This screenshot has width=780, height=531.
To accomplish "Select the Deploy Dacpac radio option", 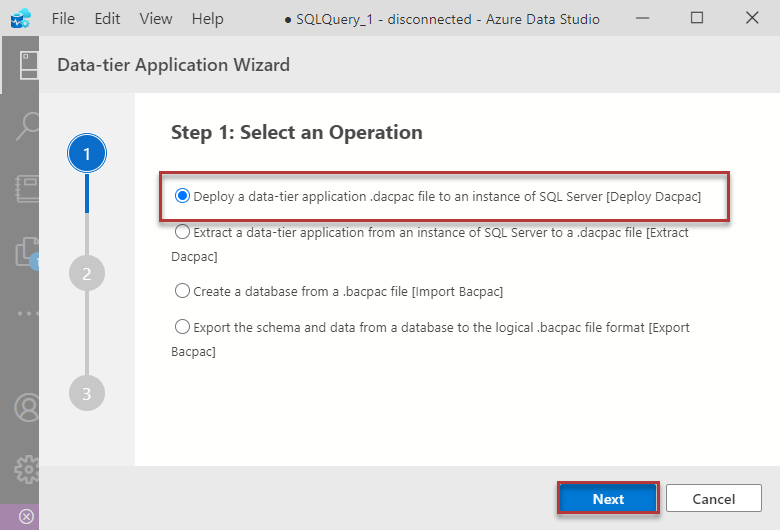I will (x=182, y=196).
